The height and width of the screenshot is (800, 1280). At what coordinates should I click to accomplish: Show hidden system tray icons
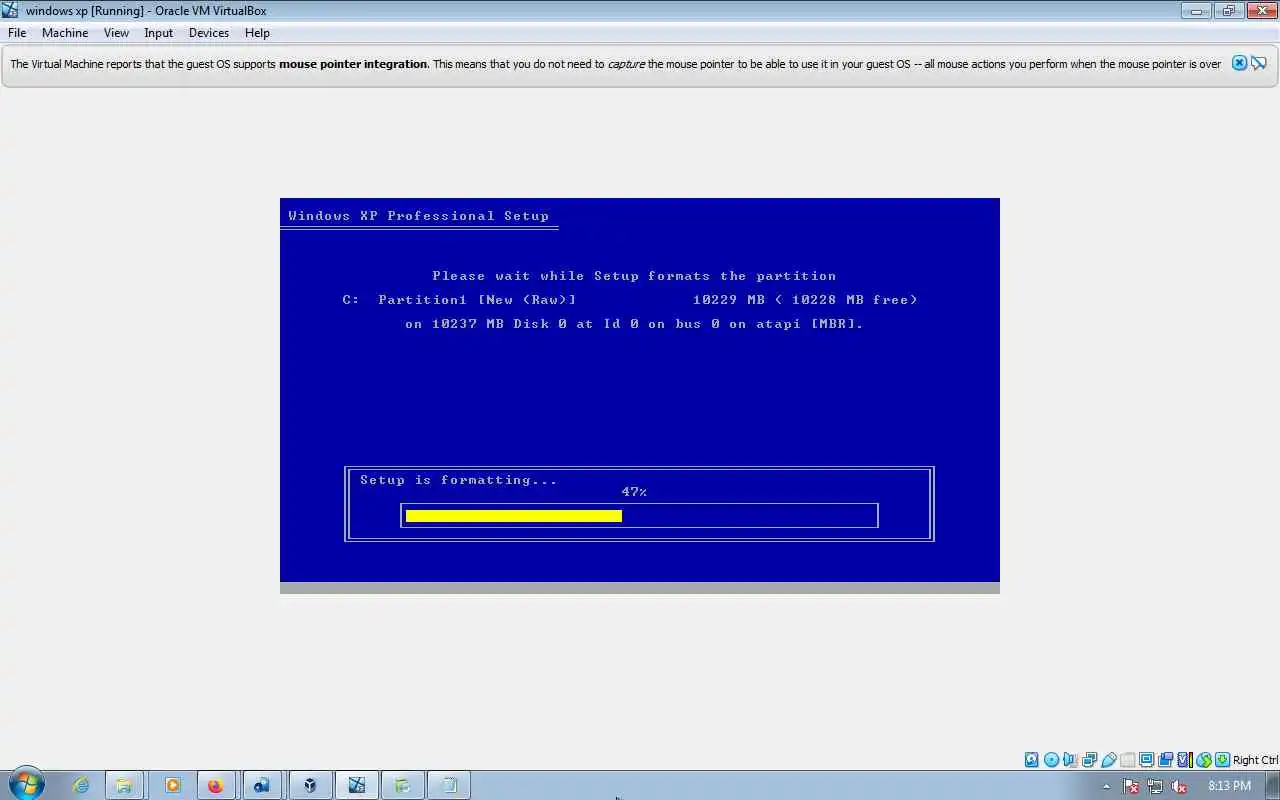pyautogui.click(x=1106, y=786)
